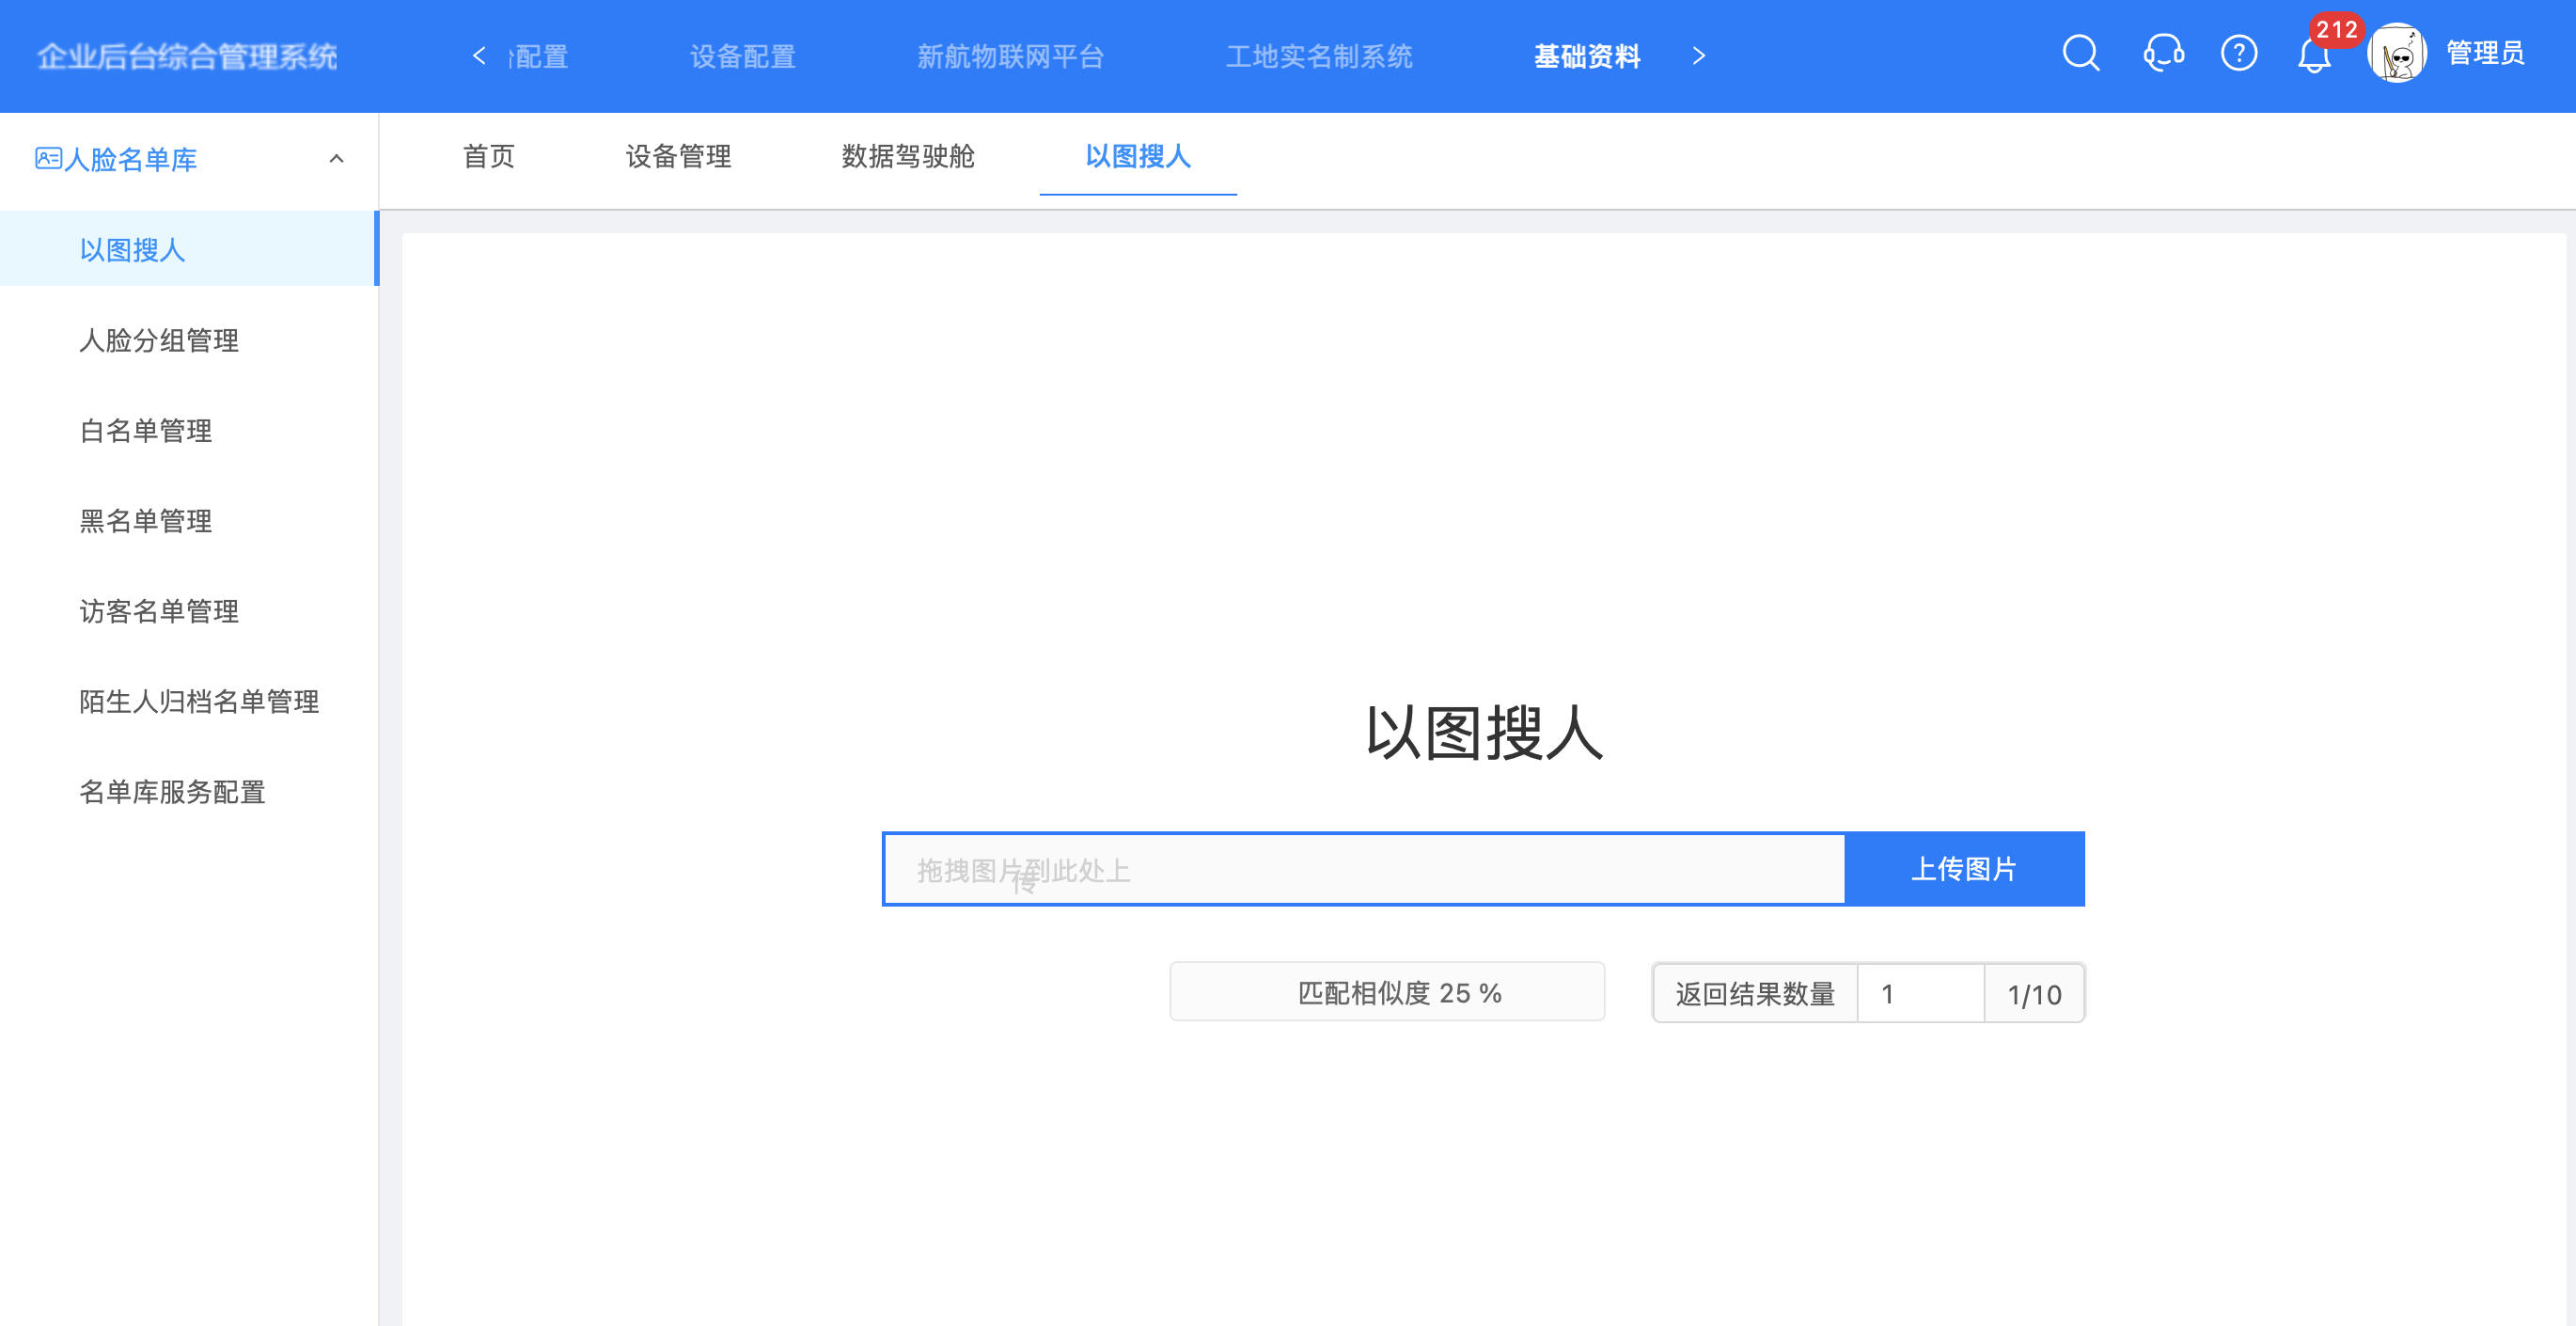Open the 管理员 user menu

coord(2485,54)
